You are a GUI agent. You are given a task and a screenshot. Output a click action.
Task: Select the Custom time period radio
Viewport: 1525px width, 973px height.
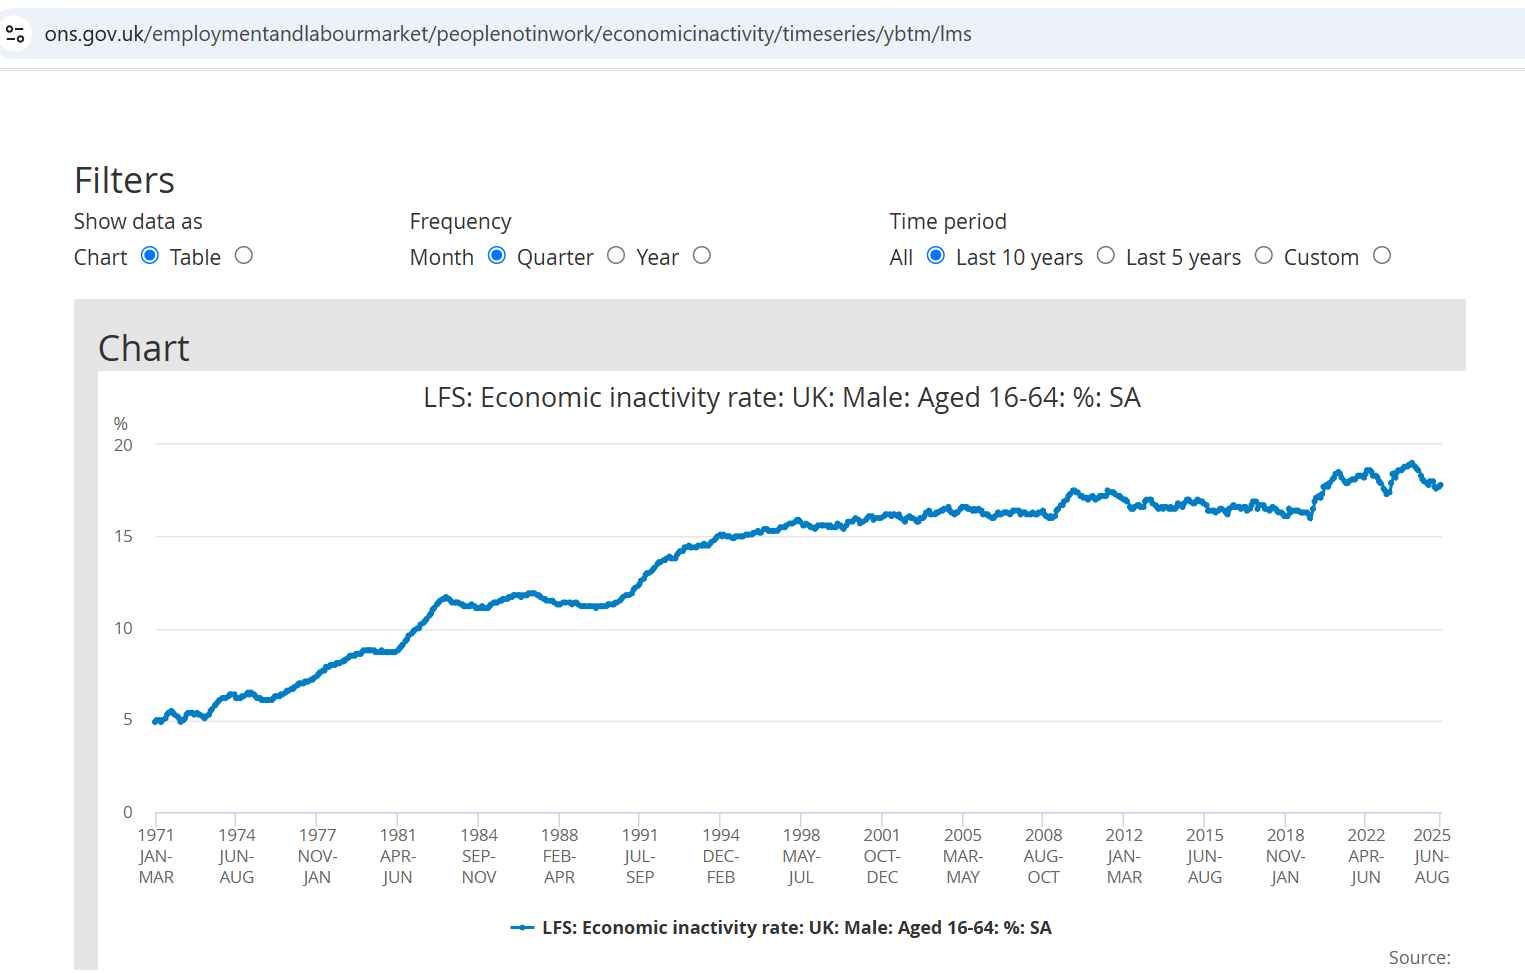coord(1382,256)
